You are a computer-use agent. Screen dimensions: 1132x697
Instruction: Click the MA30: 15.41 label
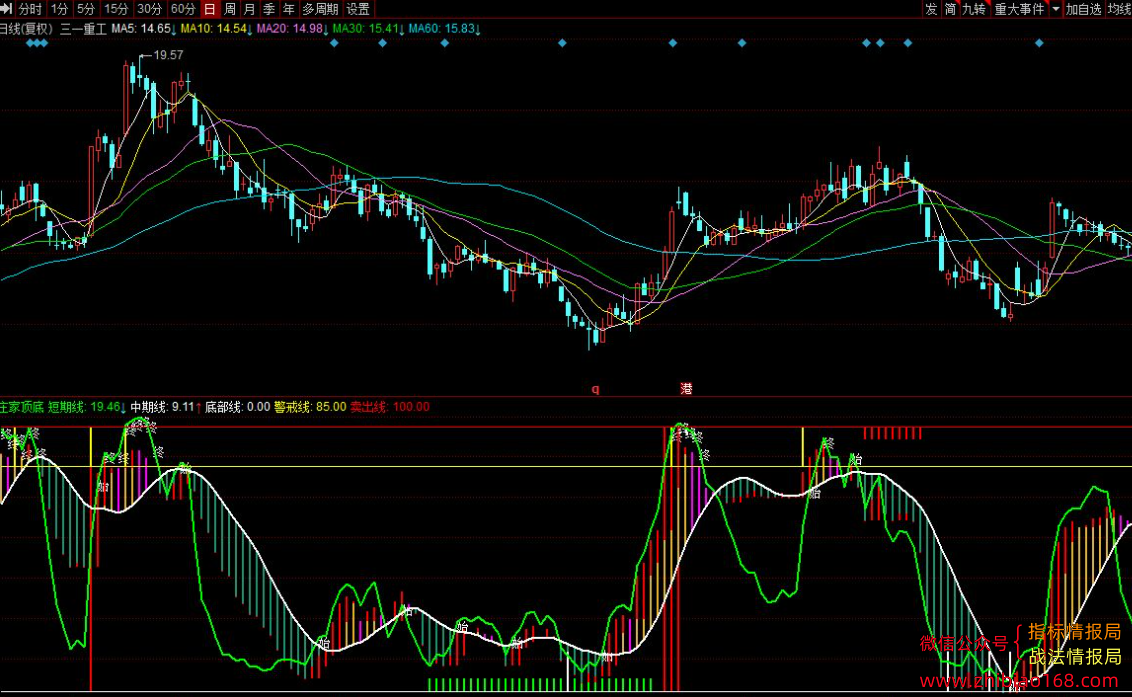(x=367, y=29)
